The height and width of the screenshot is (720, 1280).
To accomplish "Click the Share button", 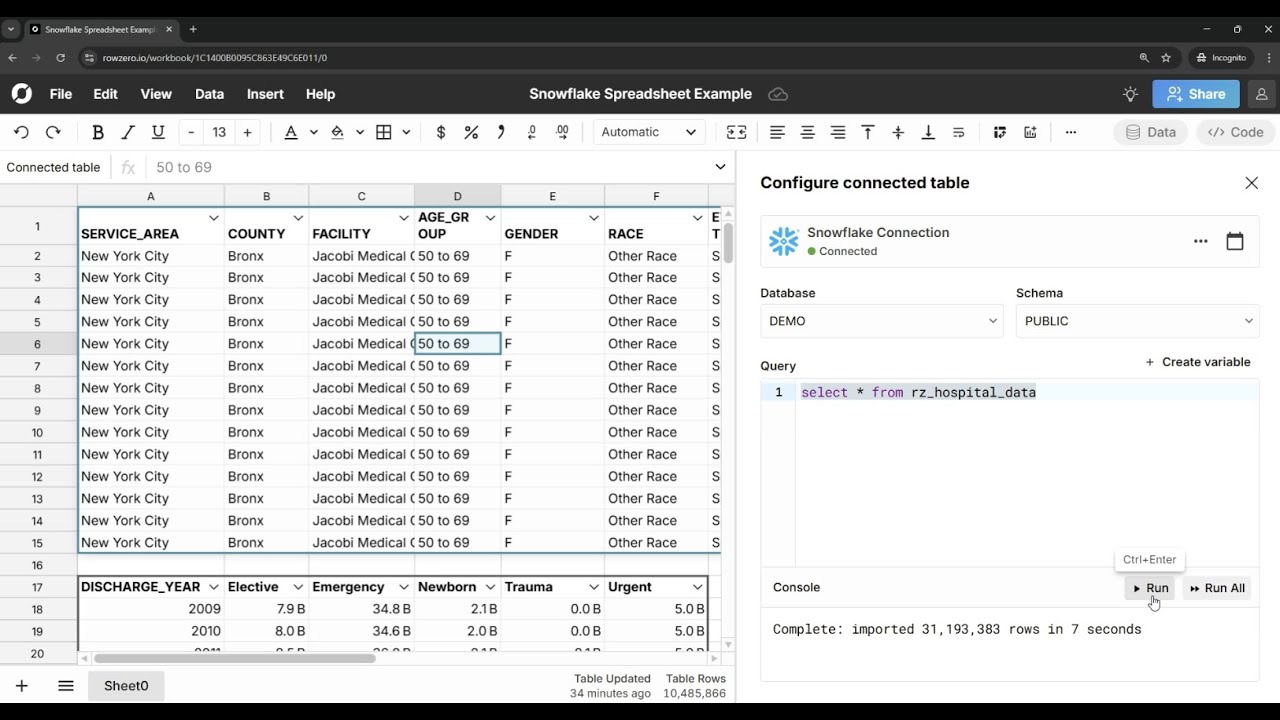I will point(1196,94).
